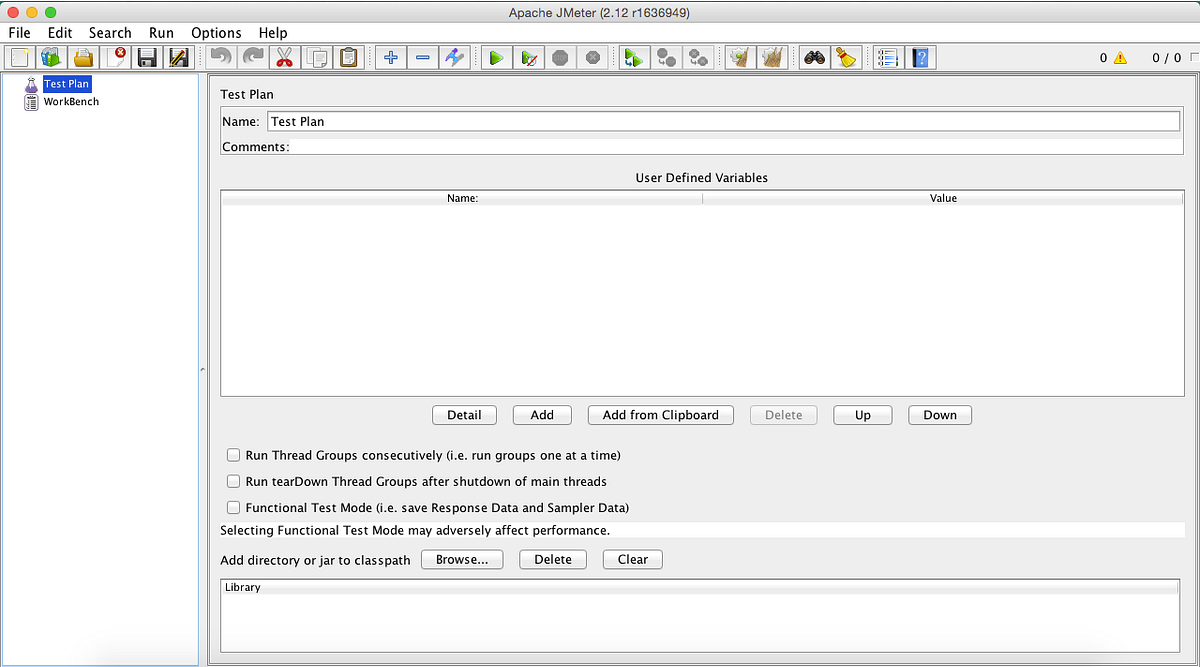1200x667 pixels.
Task: Enable Run Thread Groups consecutively
Action: coord(233,455)
